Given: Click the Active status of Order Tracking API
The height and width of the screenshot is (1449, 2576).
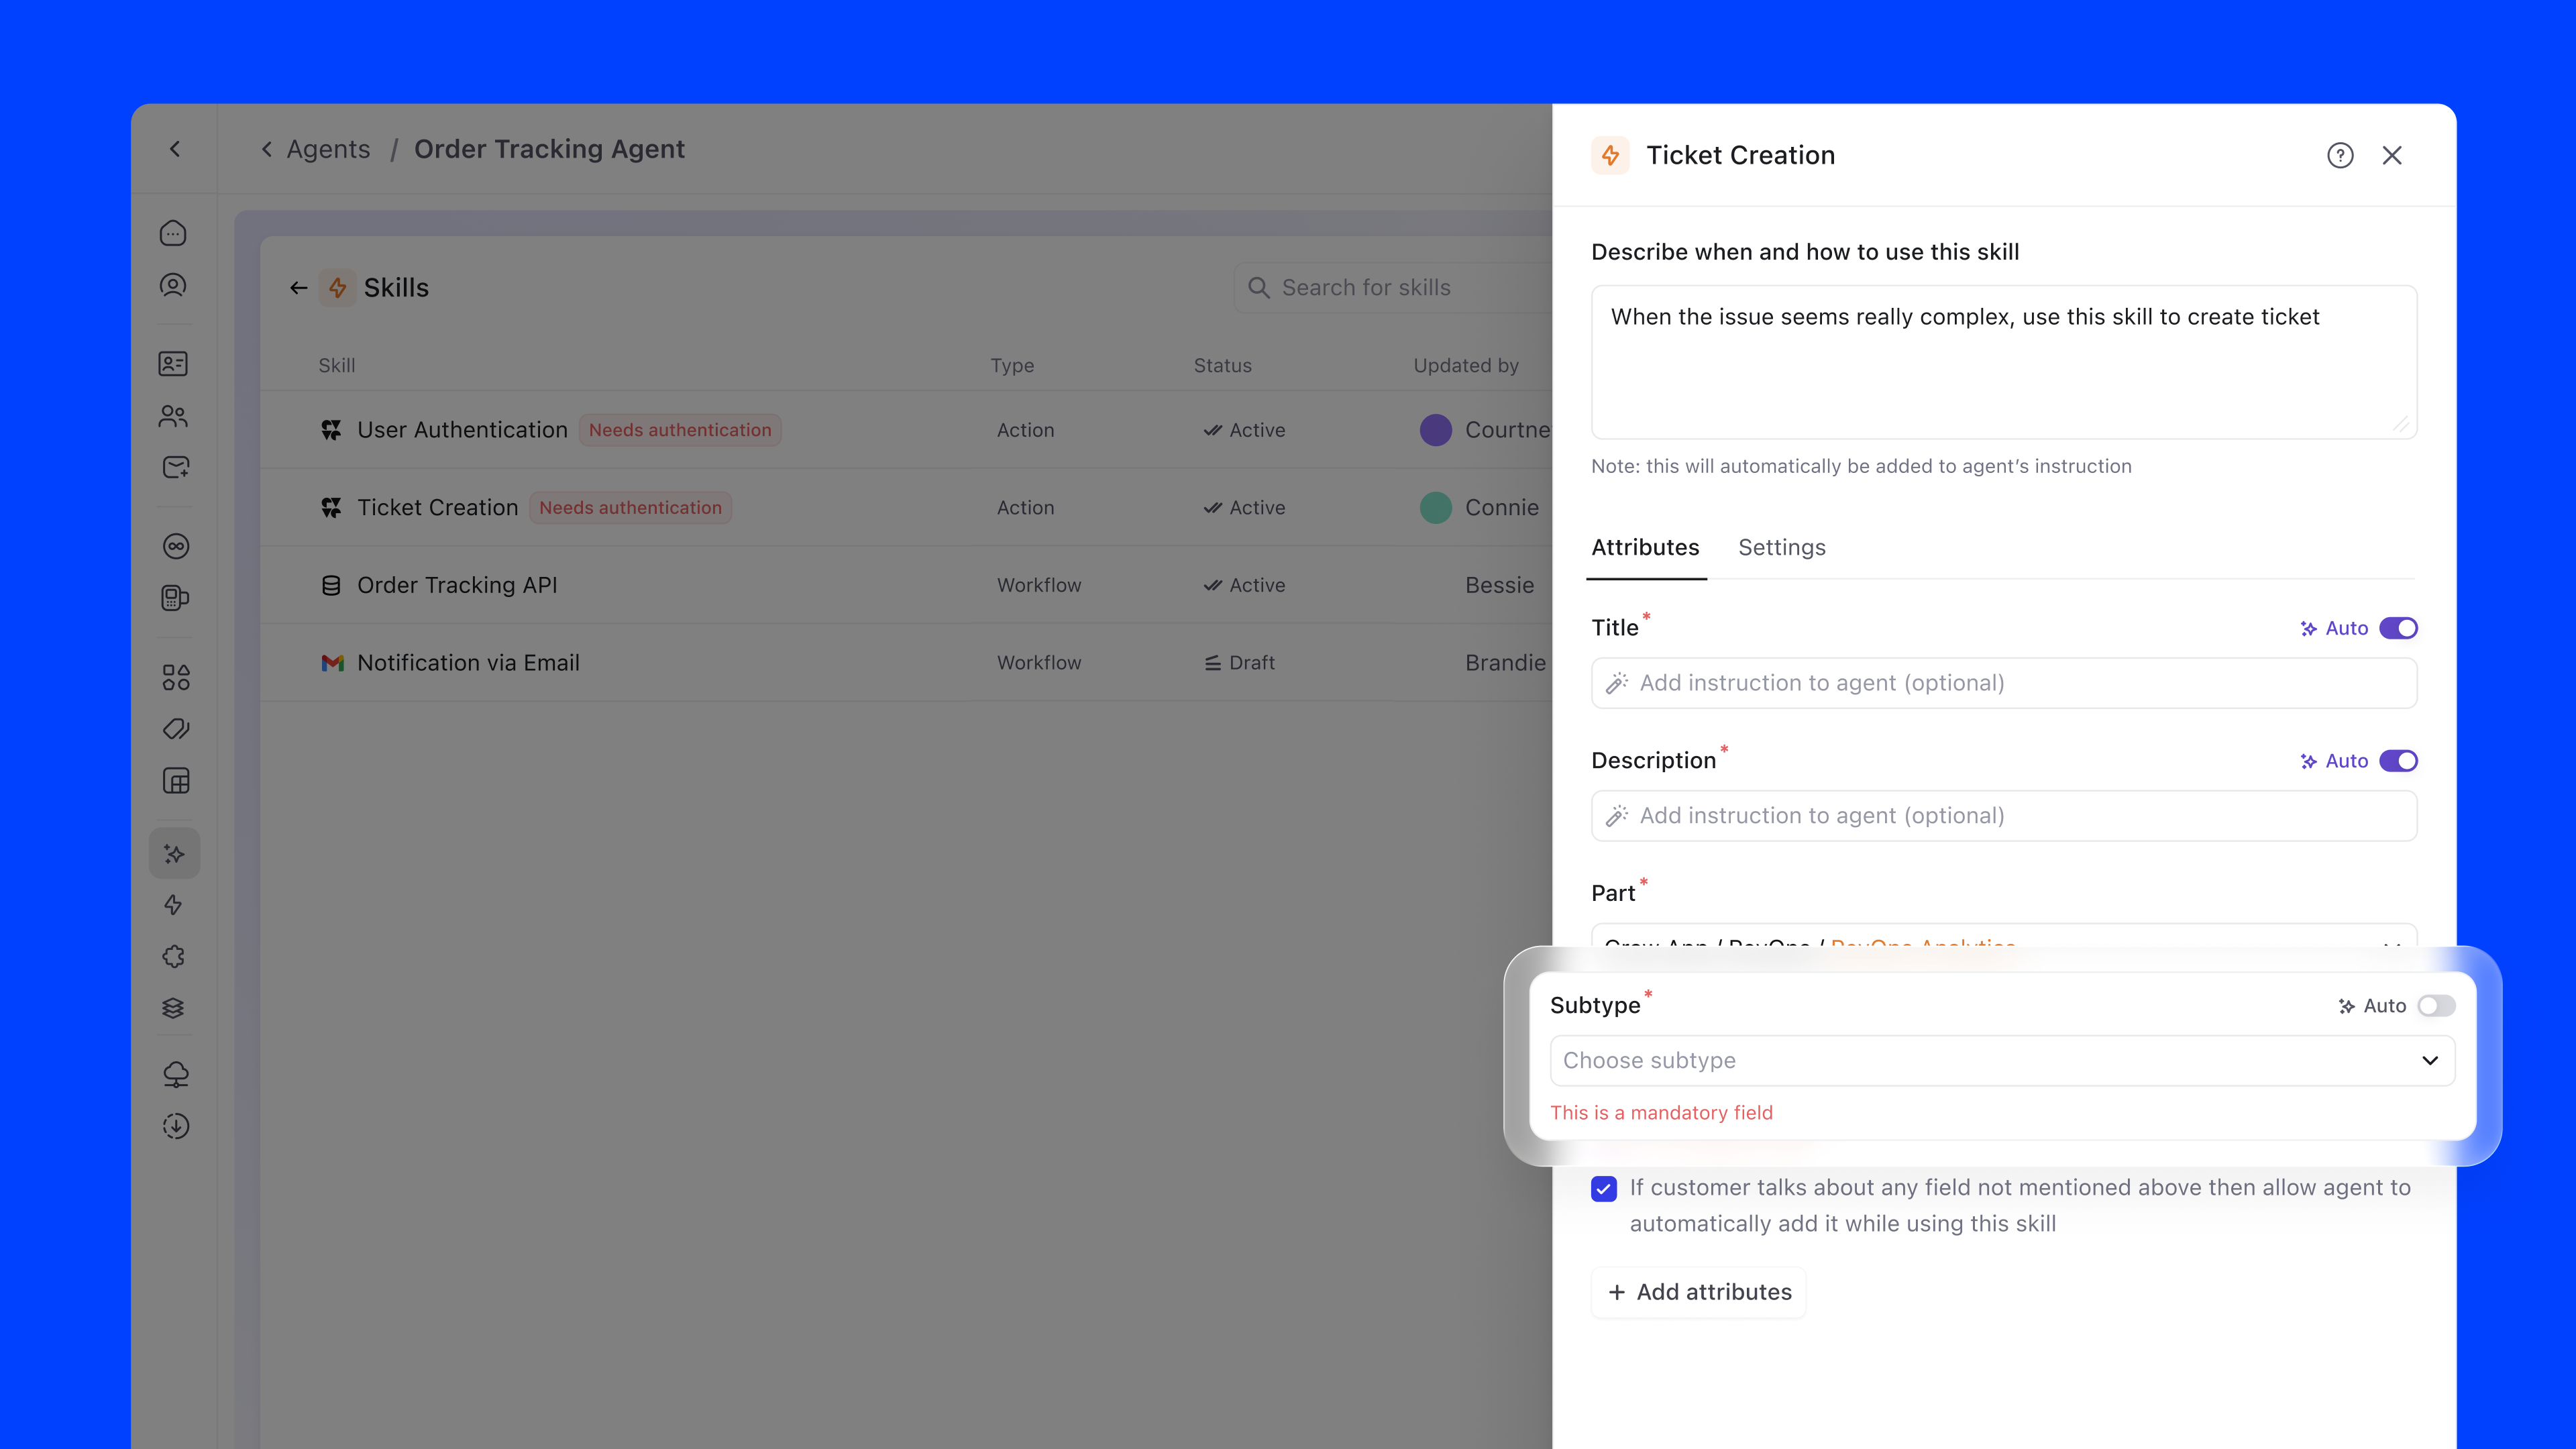Looking at the screenshot, I should click(1245, 585).
